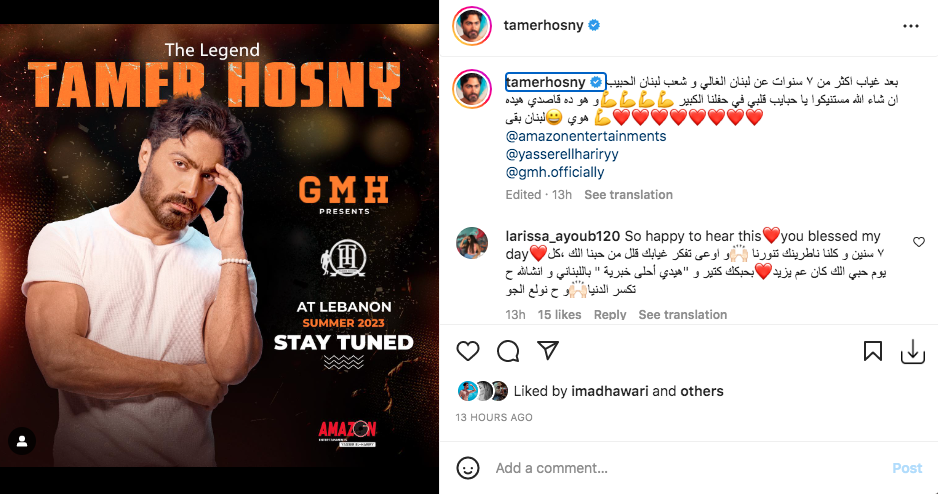Download the post with arrow icon
Viewport: 938px width, 494px height.
click(x=913, y=352)
